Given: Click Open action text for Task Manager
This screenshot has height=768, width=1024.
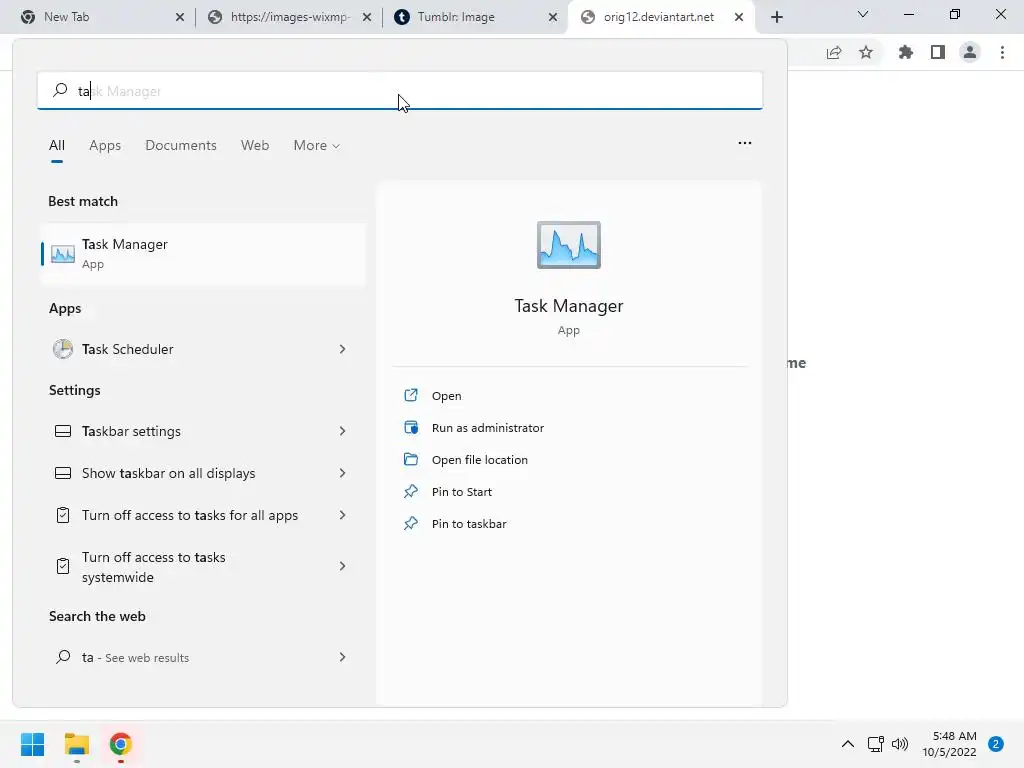Looking at the screenshot, I should point(447,396).
